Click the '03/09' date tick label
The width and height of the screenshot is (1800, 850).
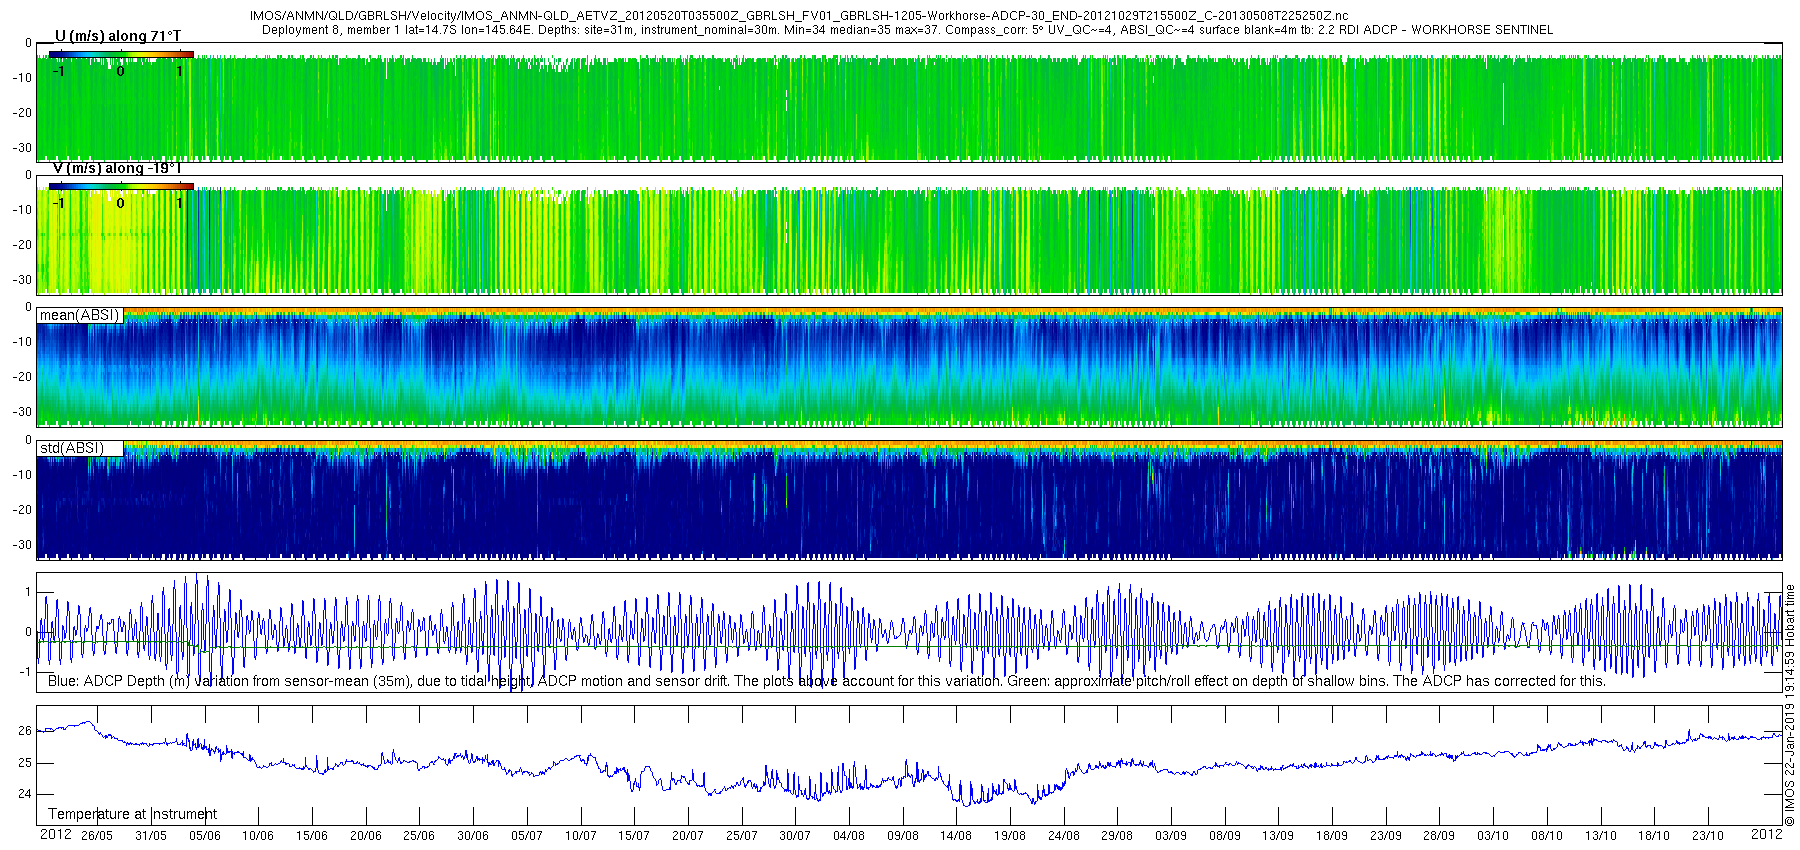coord(1171,836)
